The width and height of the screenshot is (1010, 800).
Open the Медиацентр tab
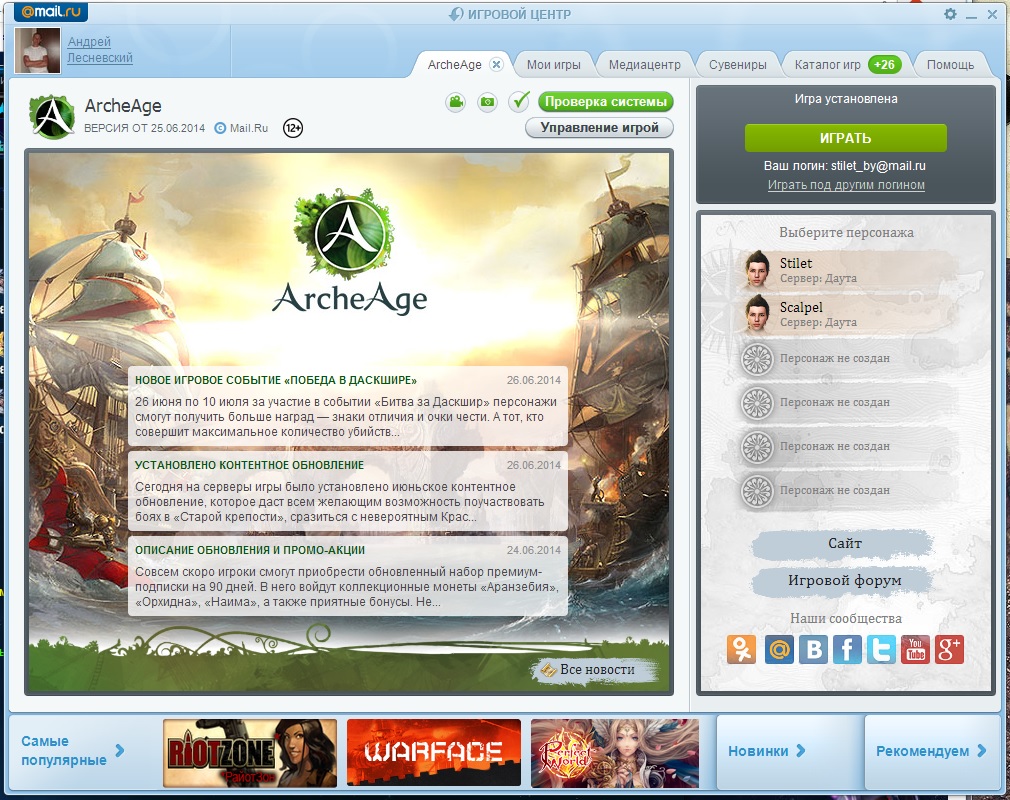pyautogui.click(x=644, y=64)
